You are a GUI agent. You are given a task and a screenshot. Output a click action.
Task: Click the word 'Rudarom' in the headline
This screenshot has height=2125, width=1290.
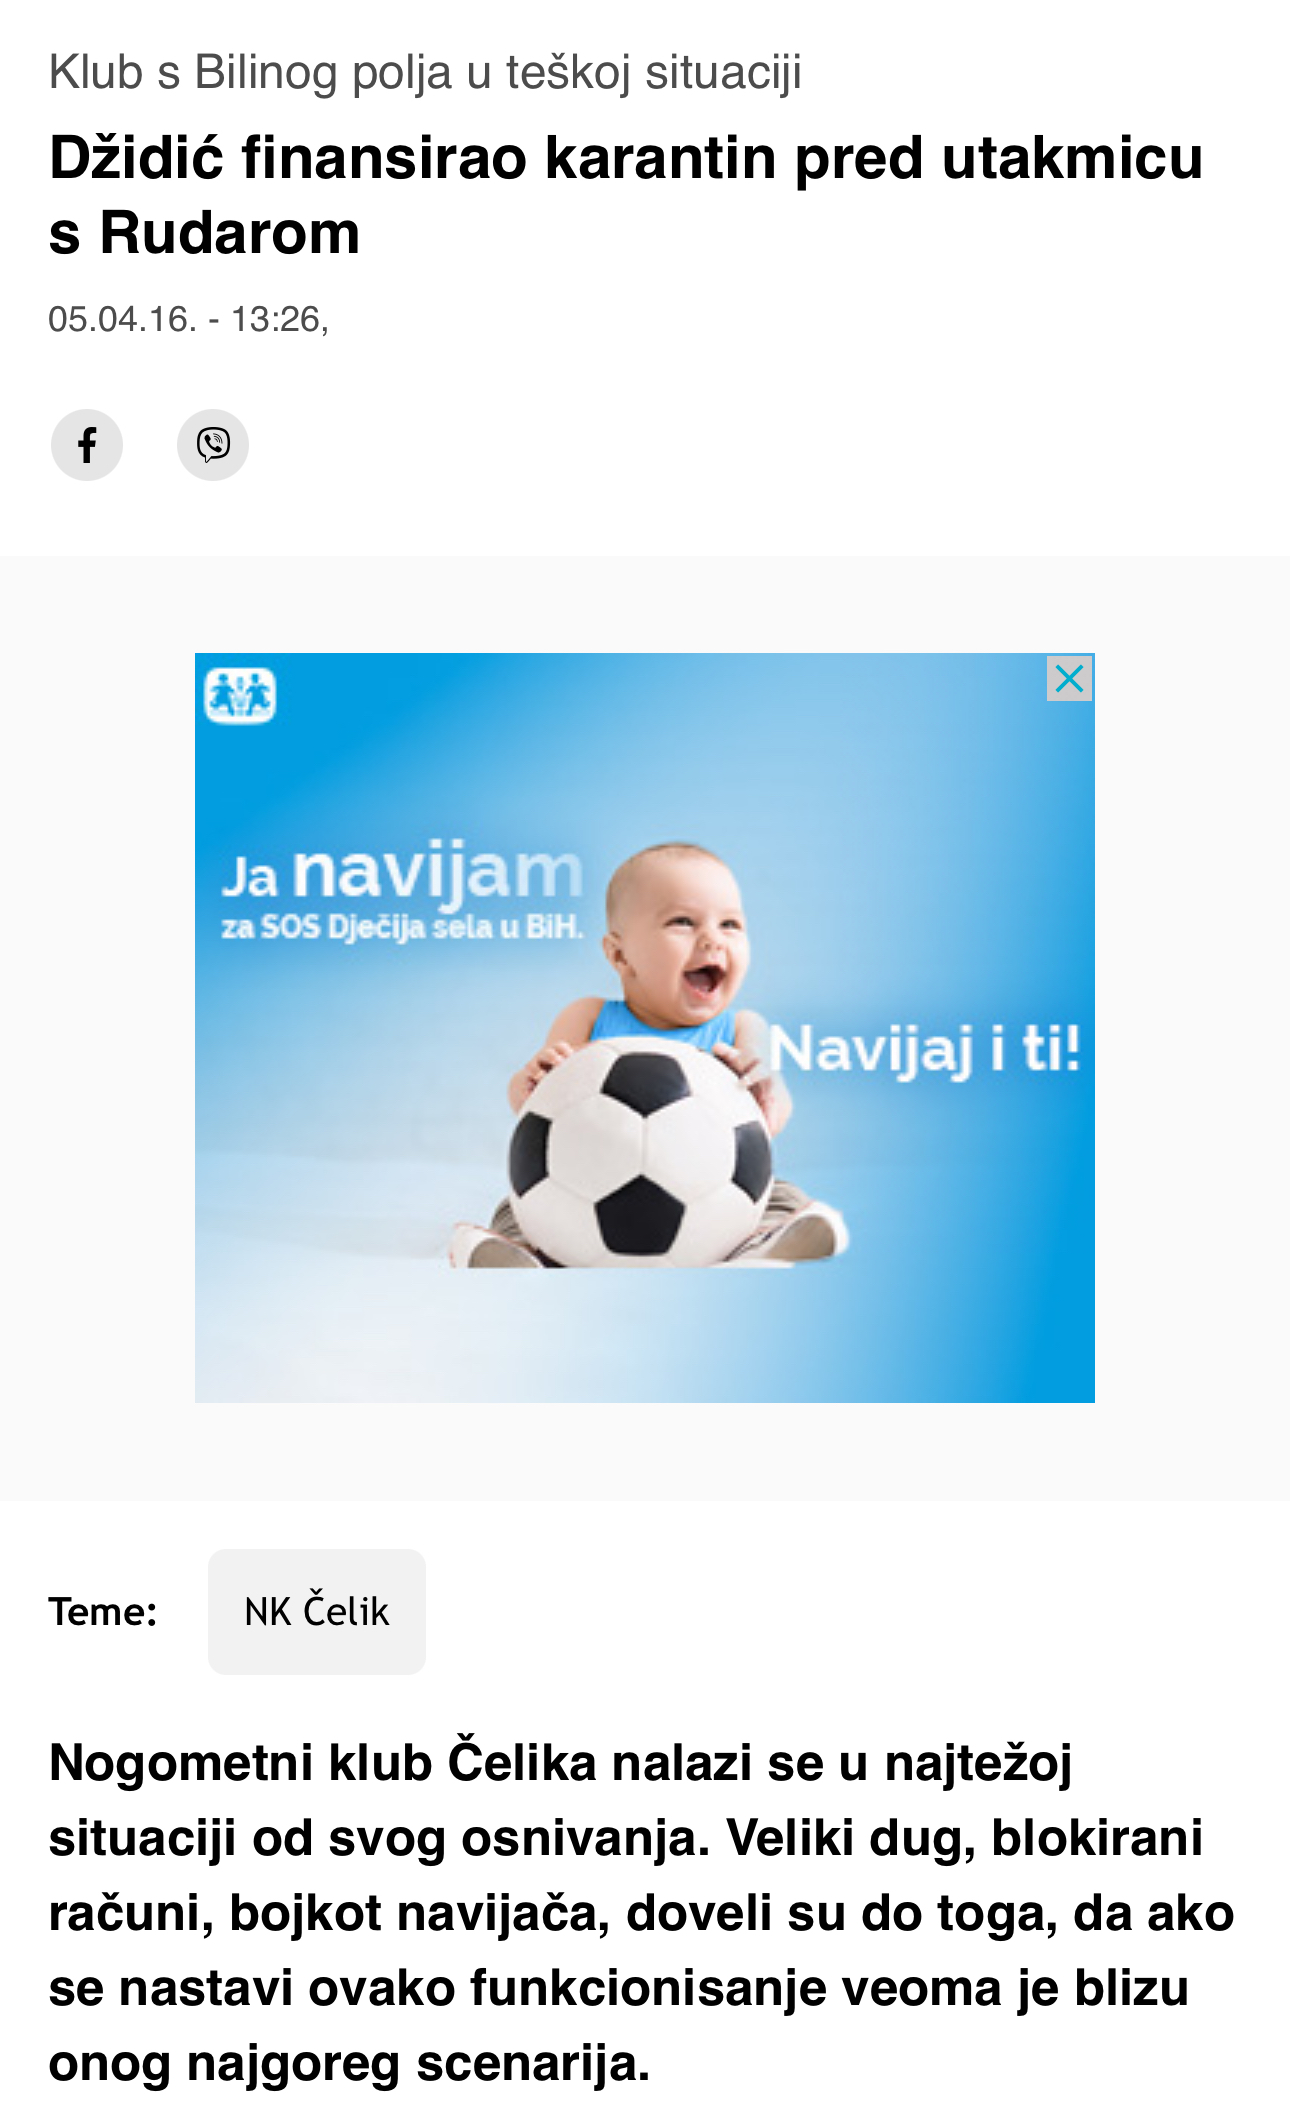(x=230, y=233)
